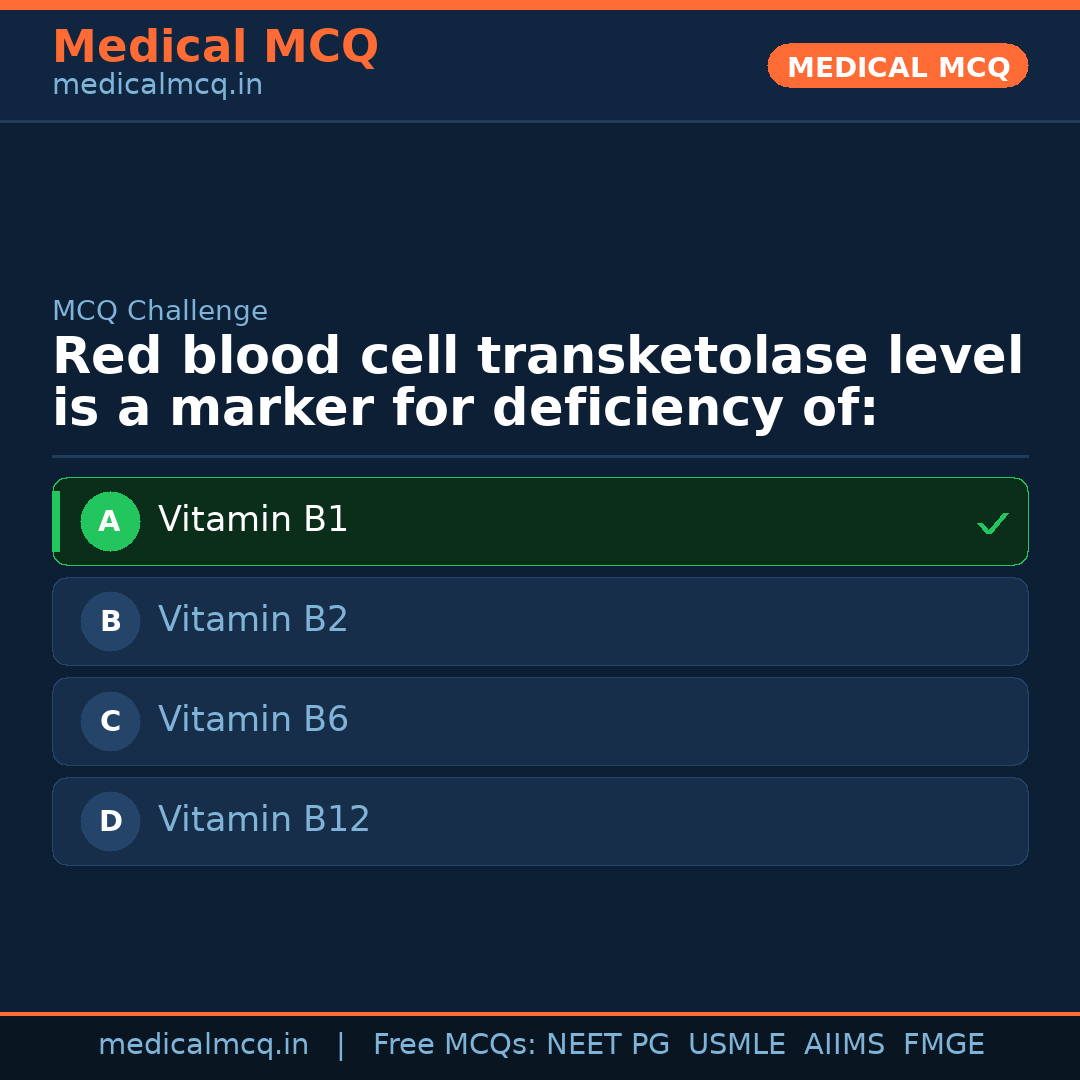The height and width of the screenshot is (1080, 1080).
Task: Open the medicalmcq.in link below header title
Action: pyautogui.click(x=157, y=86)
